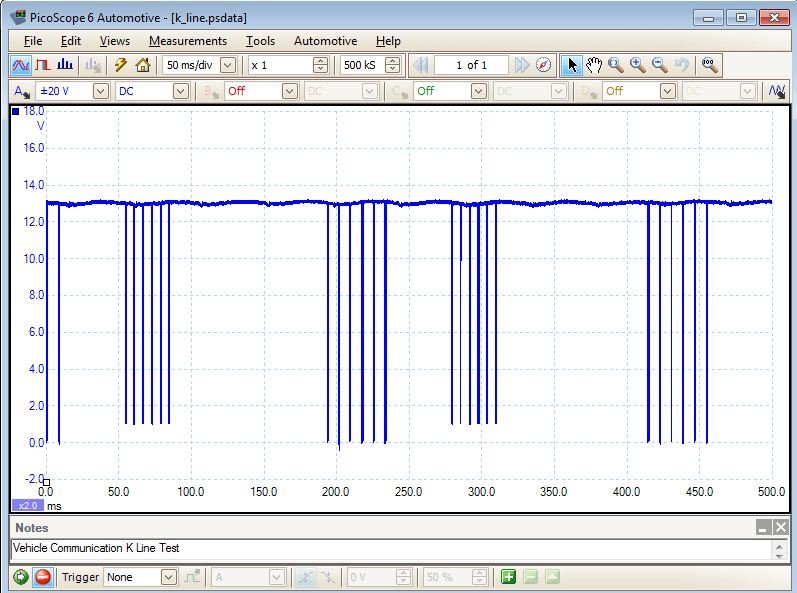Click the Notes text field
This screenshot has width=797, height=593.
tap(390, 549)
